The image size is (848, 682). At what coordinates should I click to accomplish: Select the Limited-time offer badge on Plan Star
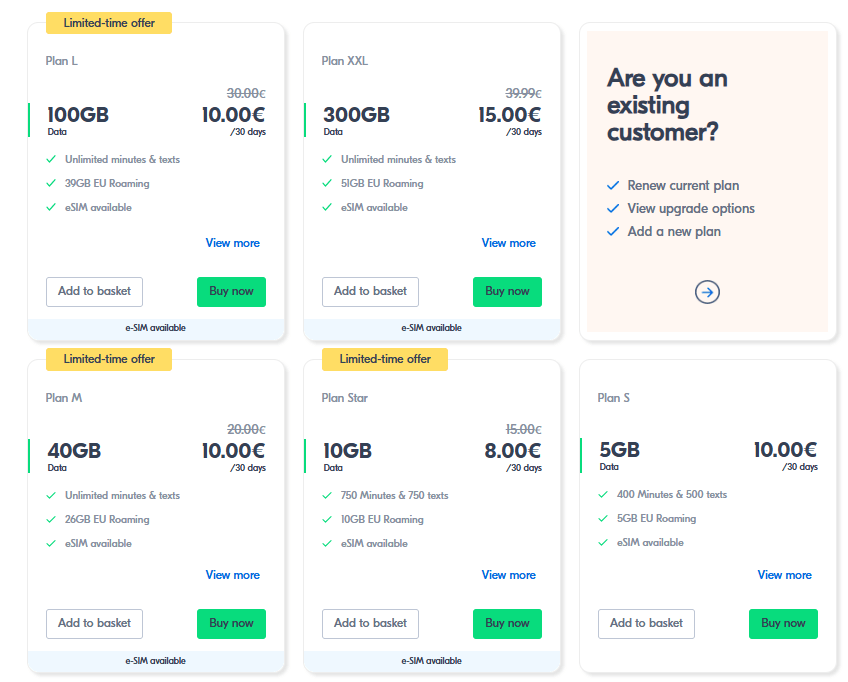[385, 359]
